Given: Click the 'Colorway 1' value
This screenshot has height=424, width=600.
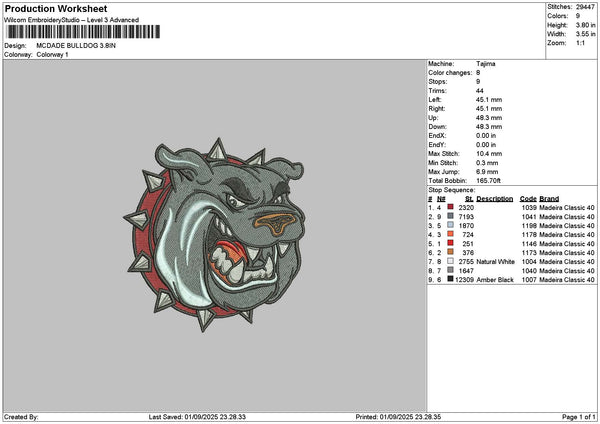Looking at the screenshot, I should point(52,55).
